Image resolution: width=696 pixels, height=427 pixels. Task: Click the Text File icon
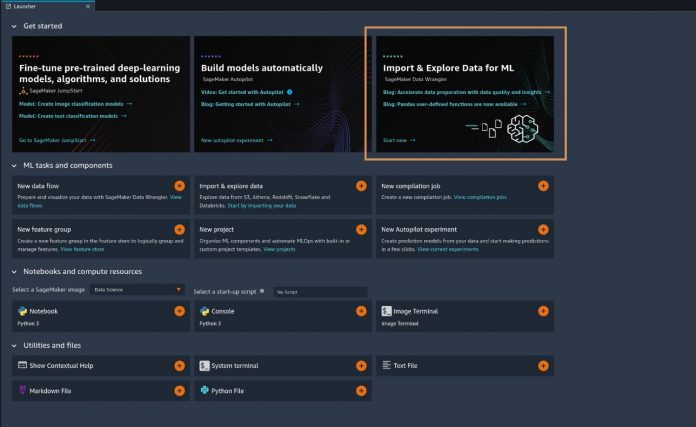click(387, 365)
